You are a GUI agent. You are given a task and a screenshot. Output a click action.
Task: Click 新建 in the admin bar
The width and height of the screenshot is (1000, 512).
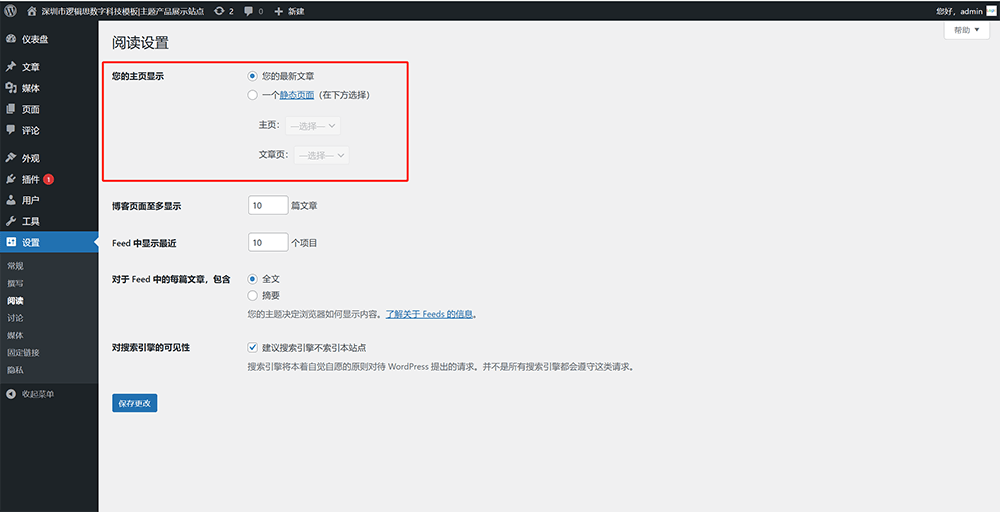click(x=296, y=11)
